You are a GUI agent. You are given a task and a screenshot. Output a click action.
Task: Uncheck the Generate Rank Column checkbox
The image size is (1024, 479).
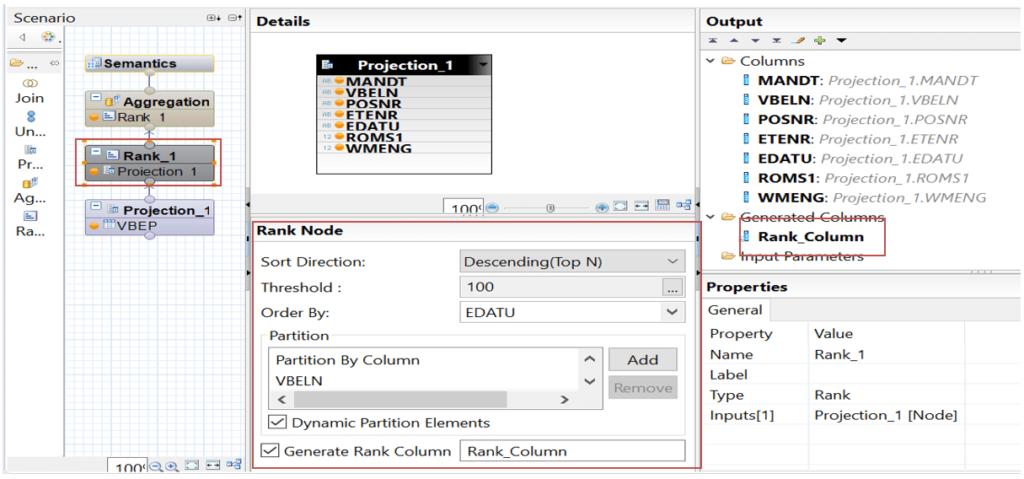269,451
